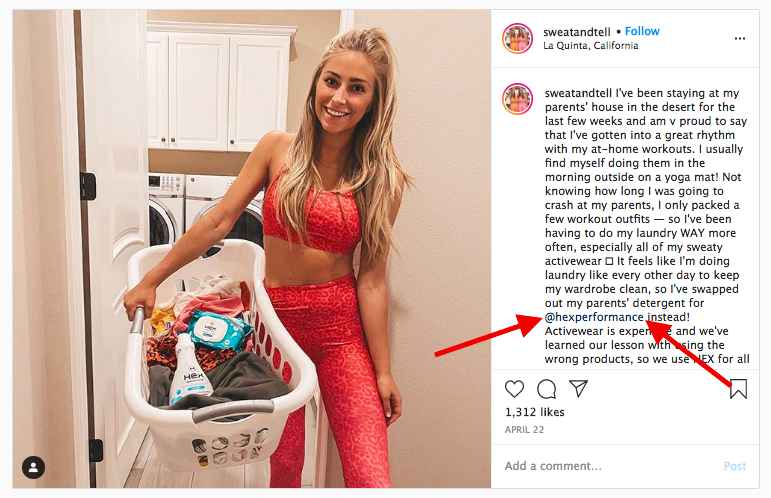Screen dimensions: 771x498
Task: Save post with bookmark icon
Action: [x=738, y=388]
